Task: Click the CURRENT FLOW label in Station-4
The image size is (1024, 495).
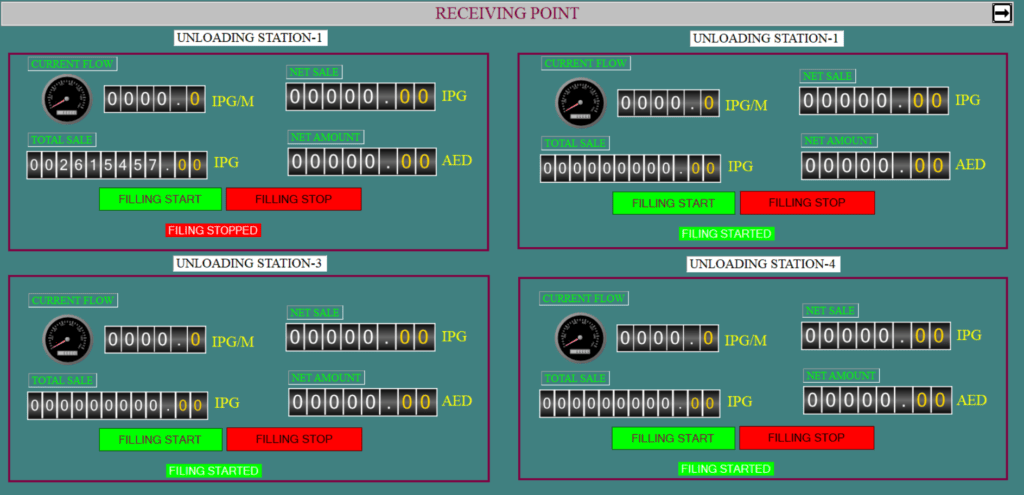Action: [584, 298]
